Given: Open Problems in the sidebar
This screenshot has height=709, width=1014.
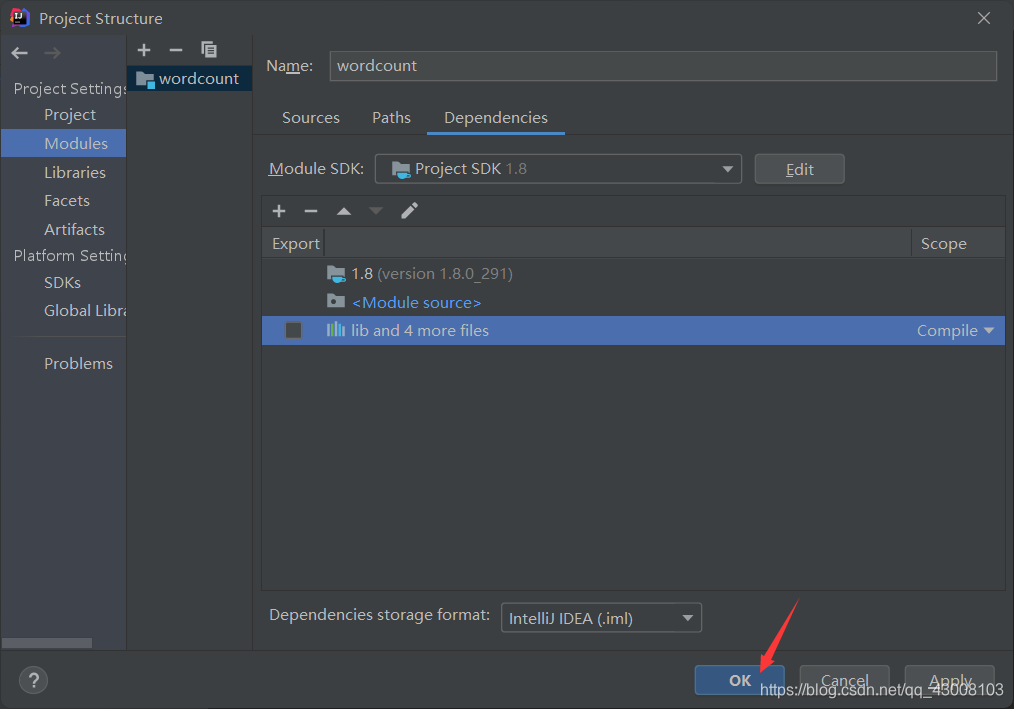Looking at the screenshot, I should point(78,364).
